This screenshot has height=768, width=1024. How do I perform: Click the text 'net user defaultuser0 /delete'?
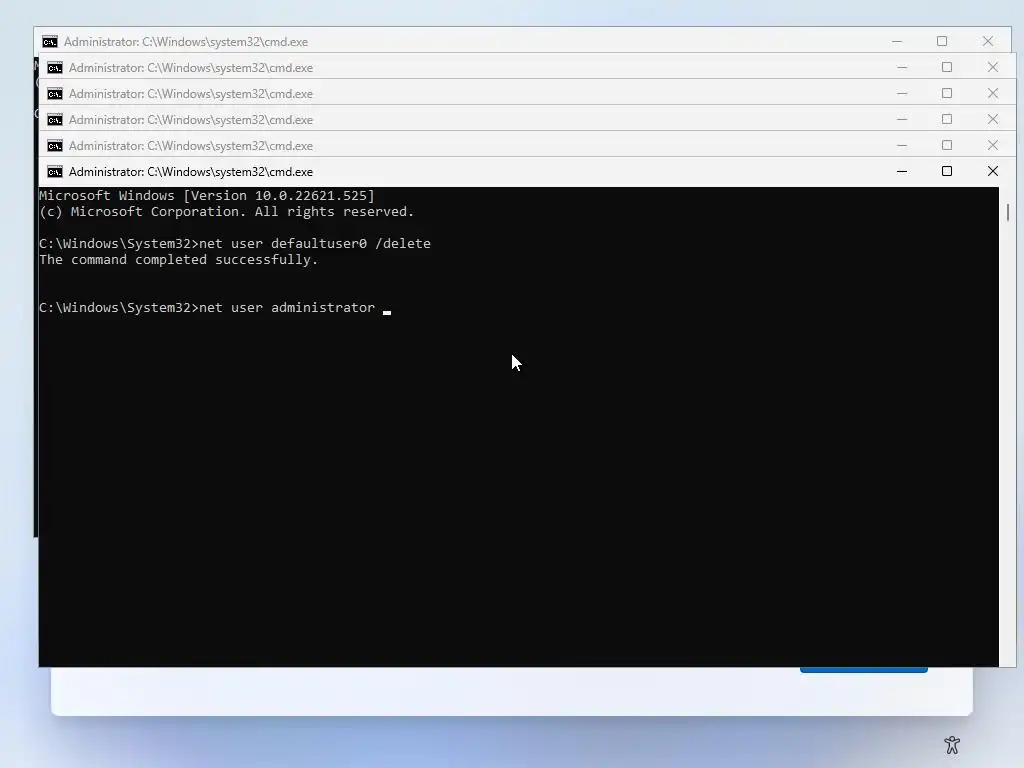coord(315,244)
